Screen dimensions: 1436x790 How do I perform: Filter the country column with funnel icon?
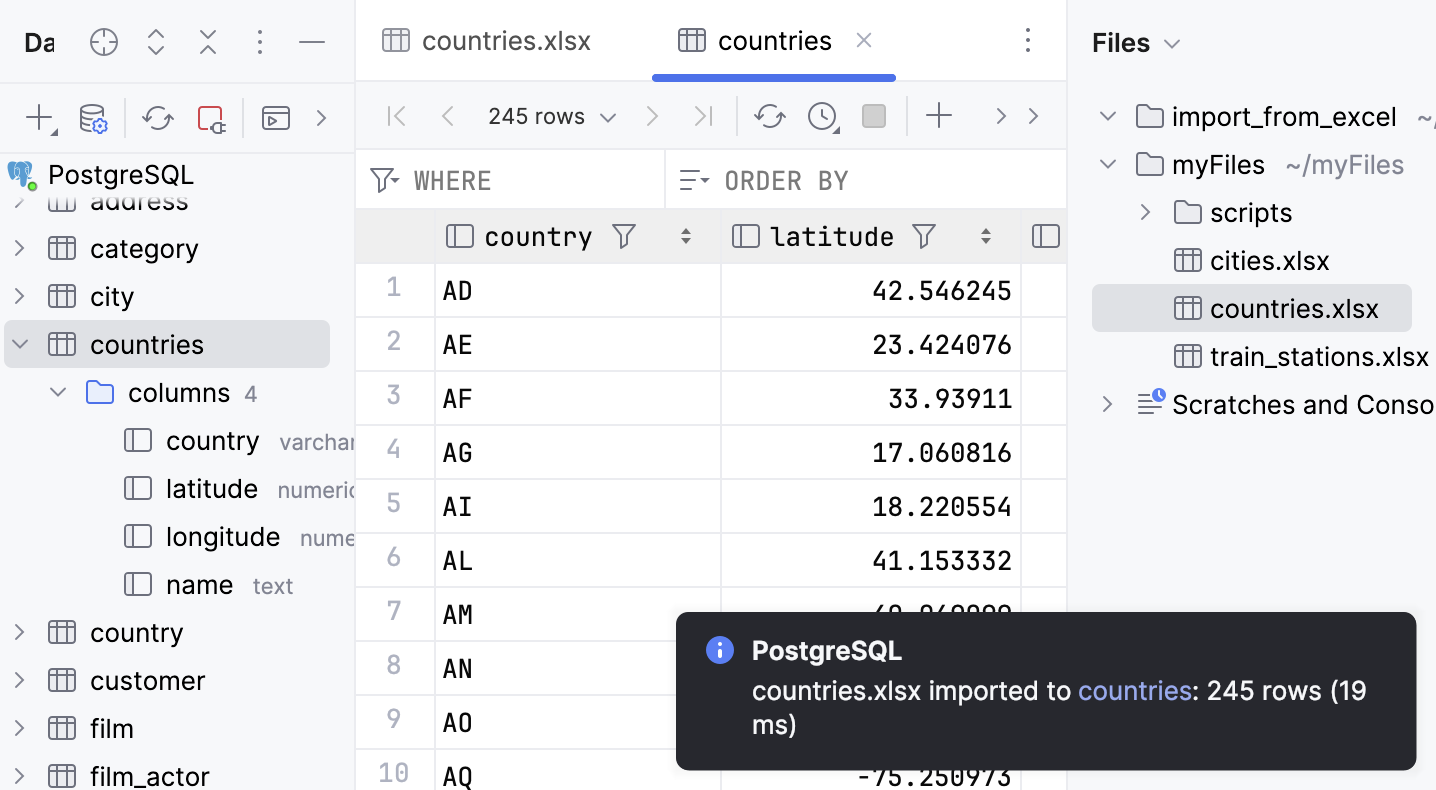point(622,236)
